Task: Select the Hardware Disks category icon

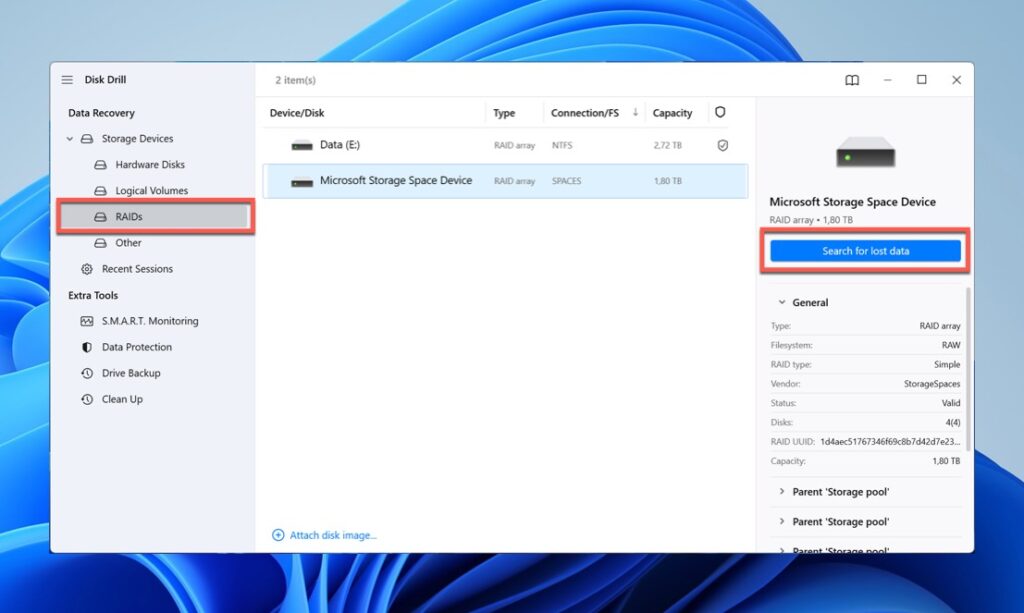Action: tap(100, 164)
